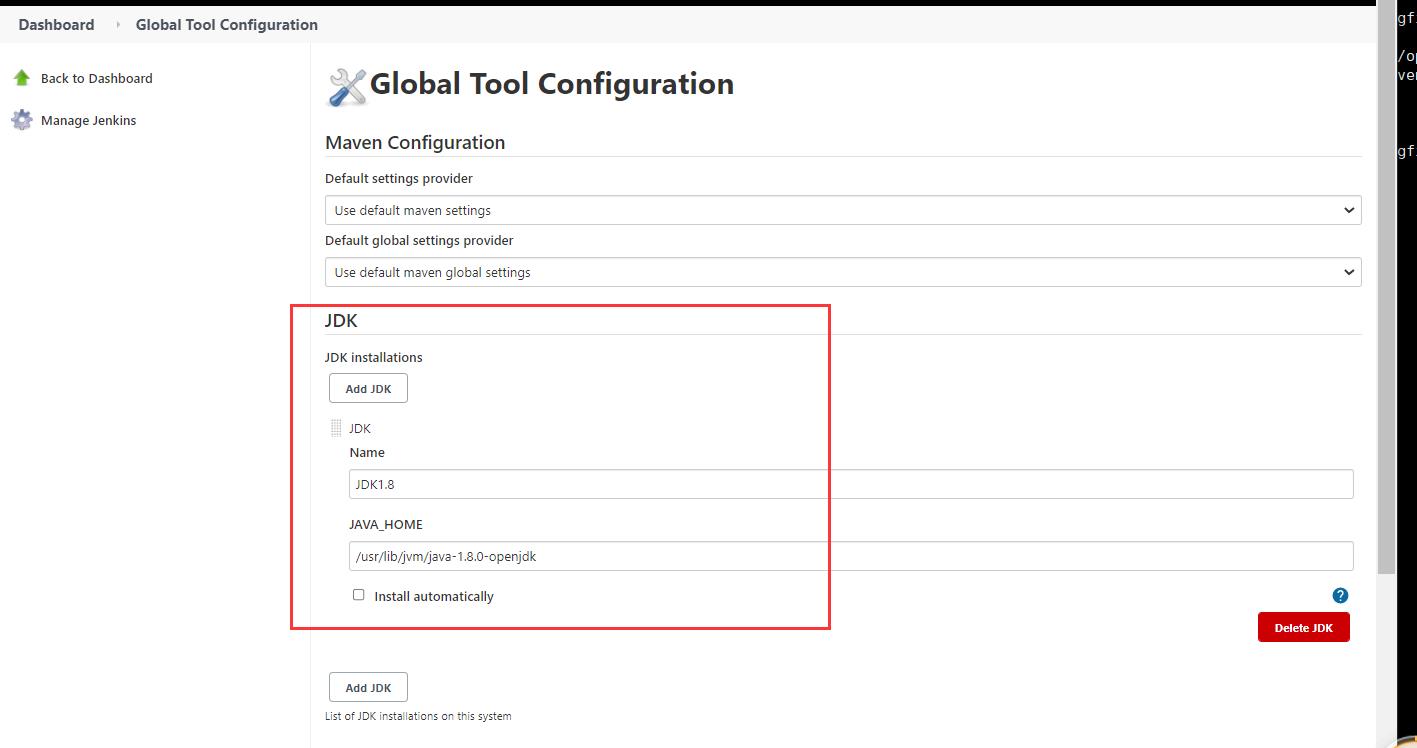This screenshot has height=748, width=1417.
Task: Focus the JAVA_HOME path input field
Action: point(851,556)
